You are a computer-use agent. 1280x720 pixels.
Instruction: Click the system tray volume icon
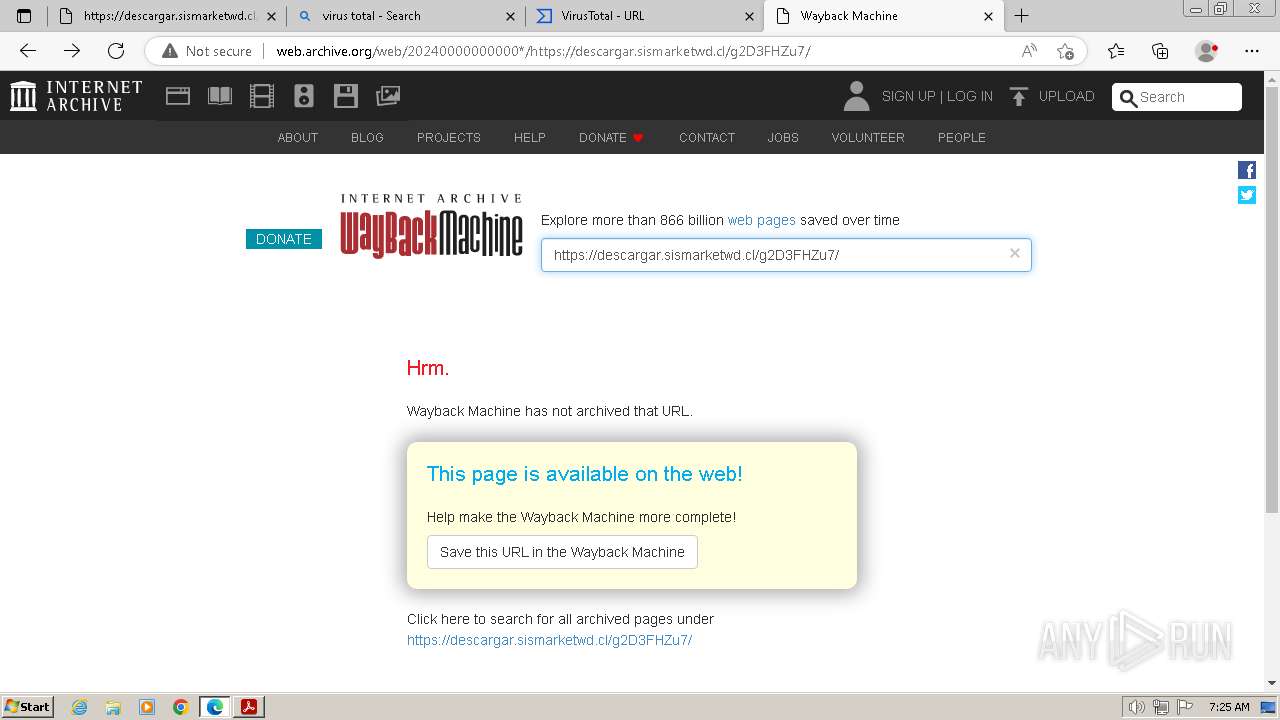(x=1138, y=707)
